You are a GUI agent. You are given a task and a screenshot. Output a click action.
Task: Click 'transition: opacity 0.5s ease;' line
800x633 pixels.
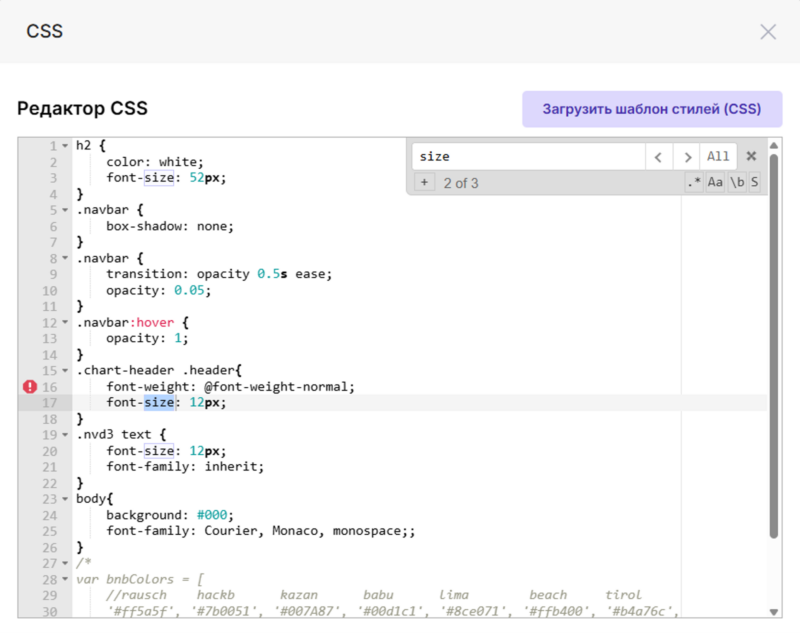219,274
